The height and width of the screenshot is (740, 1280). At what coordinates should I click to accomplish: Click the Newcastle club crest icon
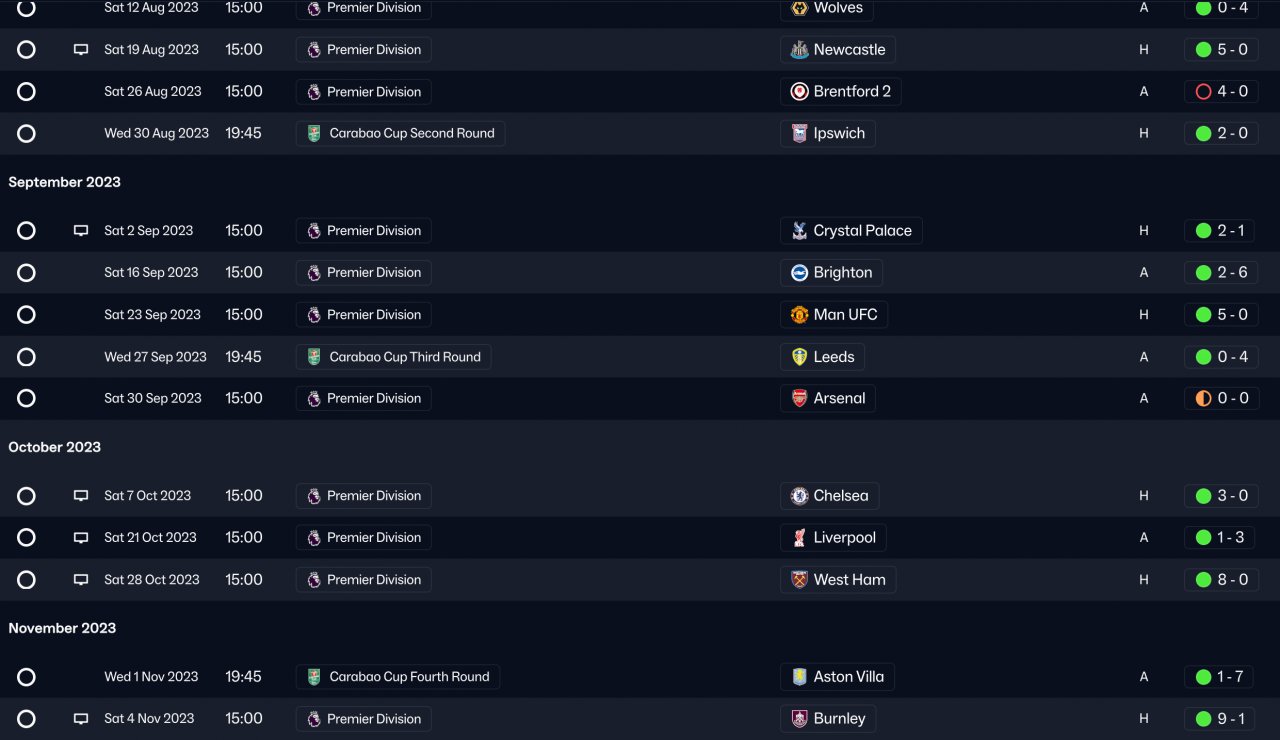coord(799,50)
